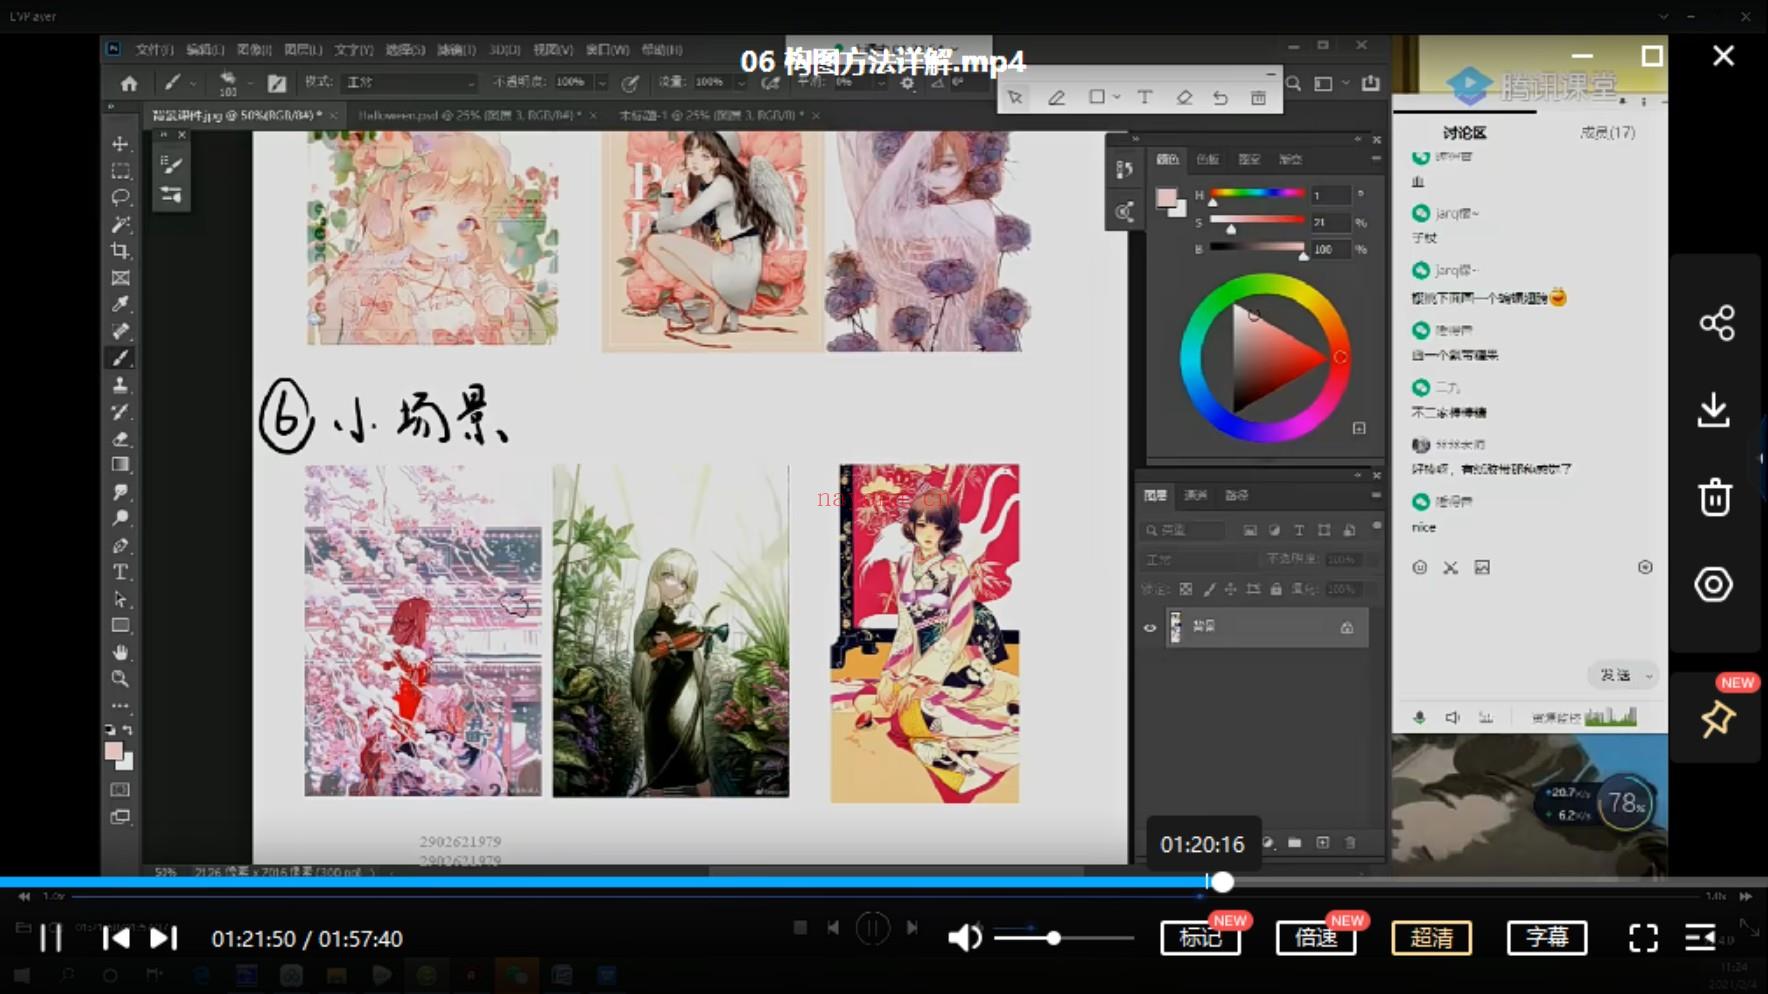
Task: Click the foreground color swatch in Color panel
Action: tap(1165, 197)
